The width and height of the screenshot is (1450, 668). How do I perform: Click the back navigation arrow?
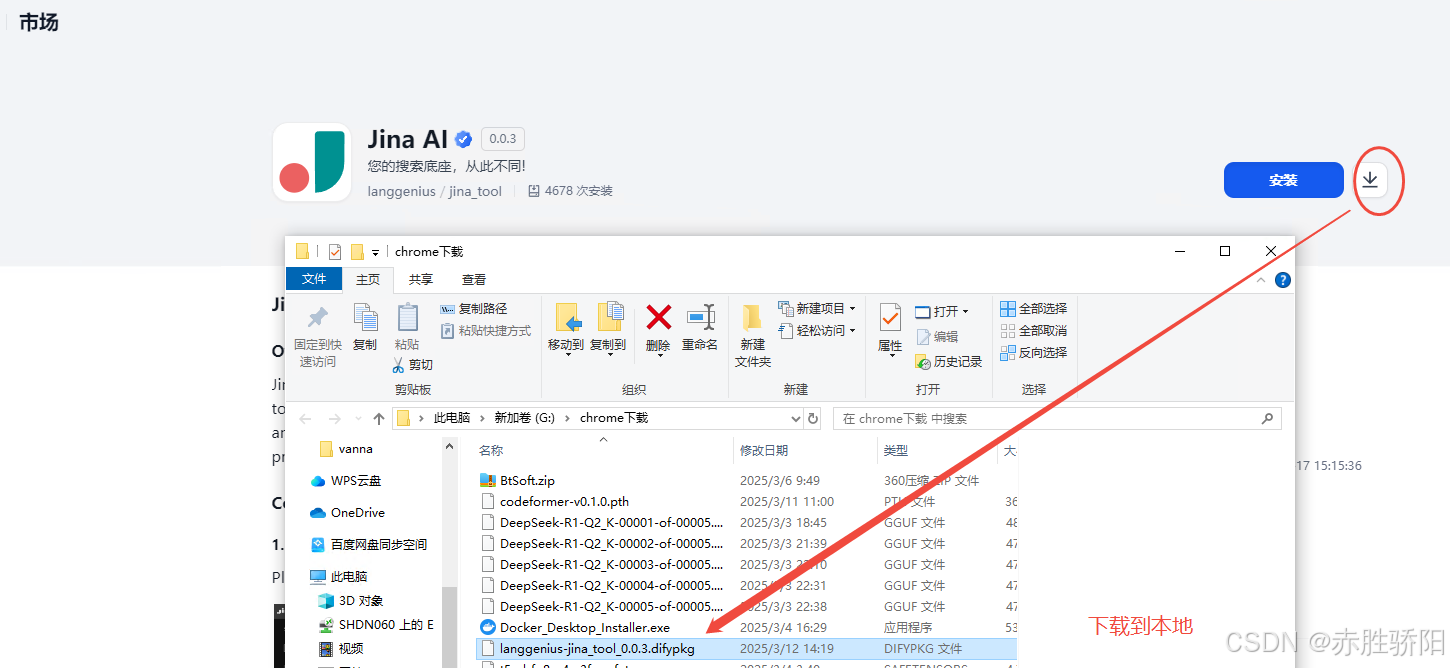point(305,419)
